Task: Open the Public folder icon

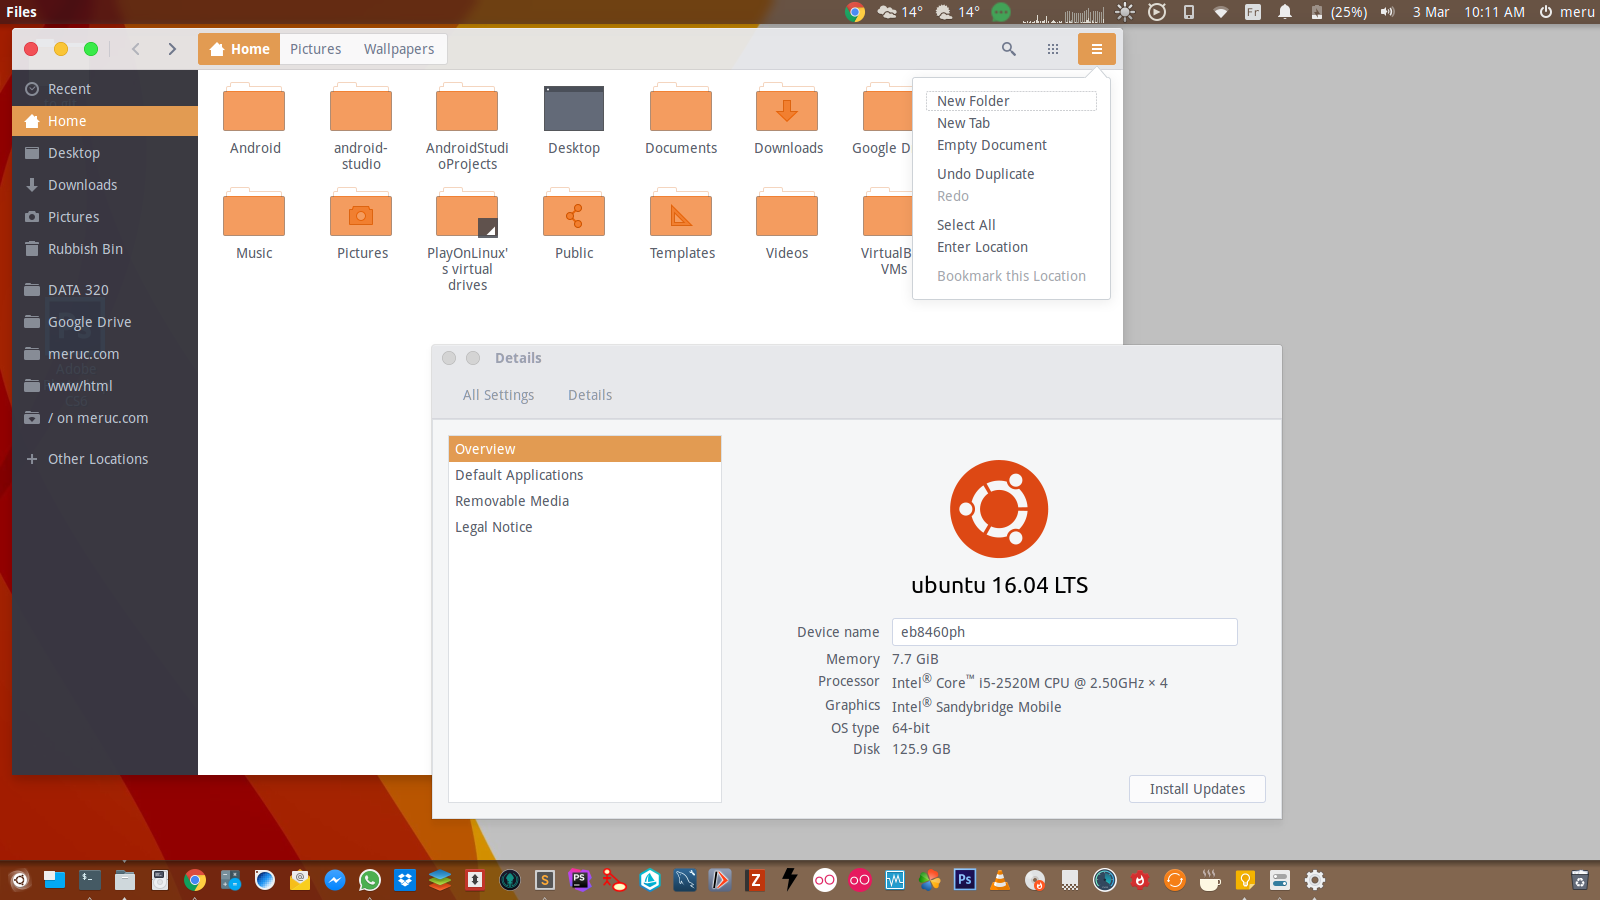Action: tap(574, 215)
